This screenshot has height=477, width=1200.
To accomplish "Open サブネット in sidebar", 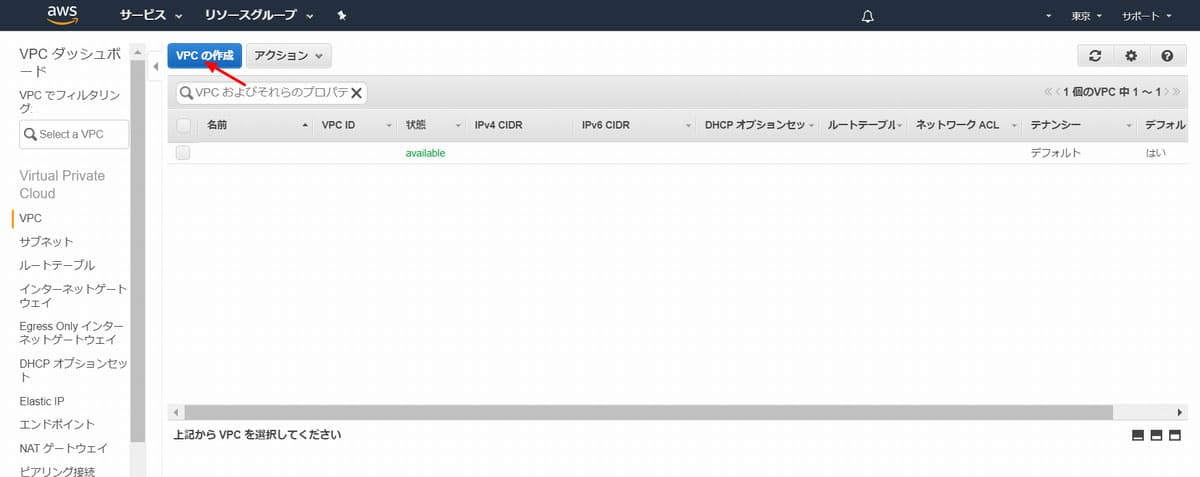I will (46, 242).
